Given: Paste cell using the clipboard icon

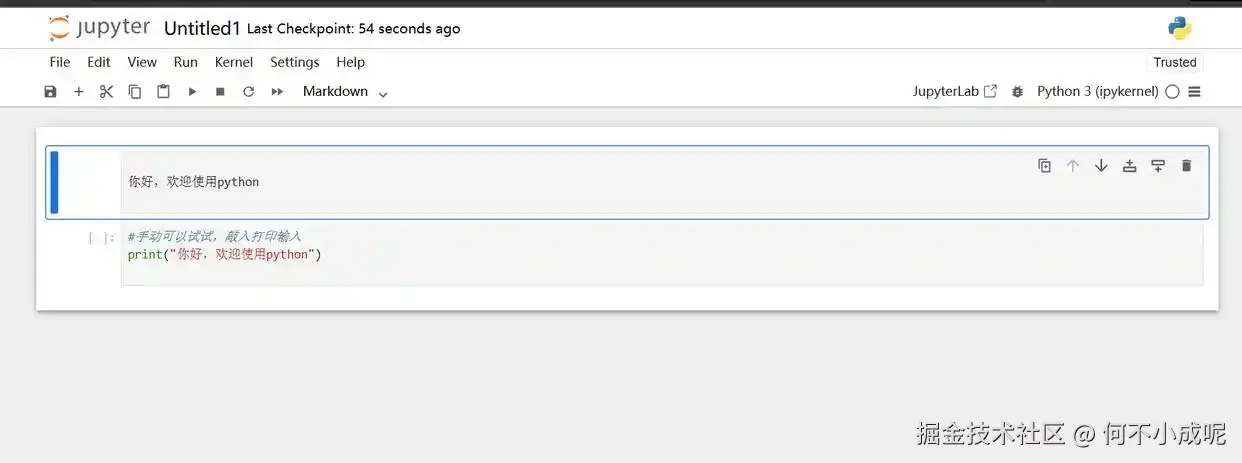Looking at the screenshot, I should [163, 91].
